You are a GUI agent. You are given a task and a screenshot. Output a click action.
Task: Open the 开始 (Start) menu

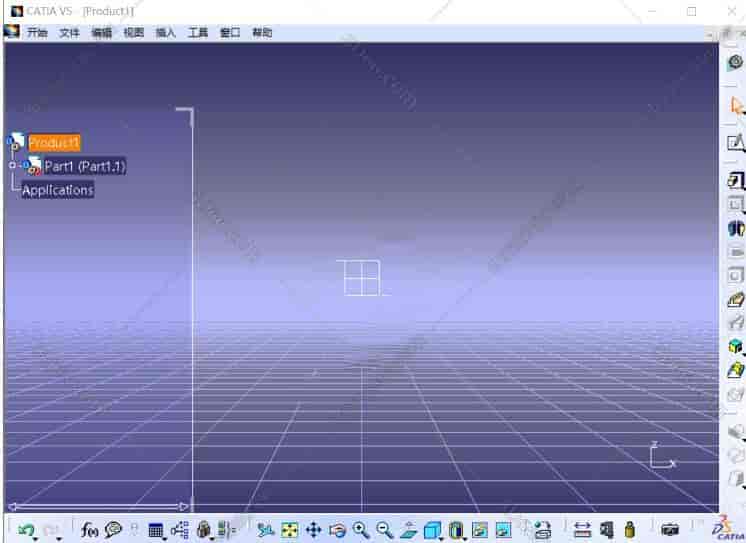pyautogui.click(x=37, y=33)
